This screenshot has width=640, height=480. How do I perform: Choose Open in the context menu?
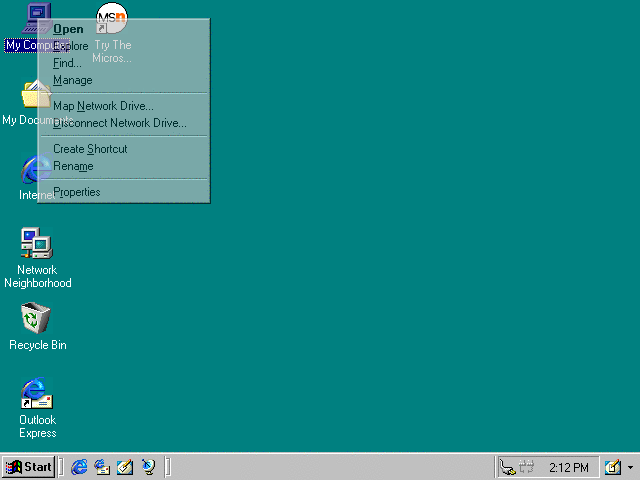pyautogui.click(x=124, y=29)
